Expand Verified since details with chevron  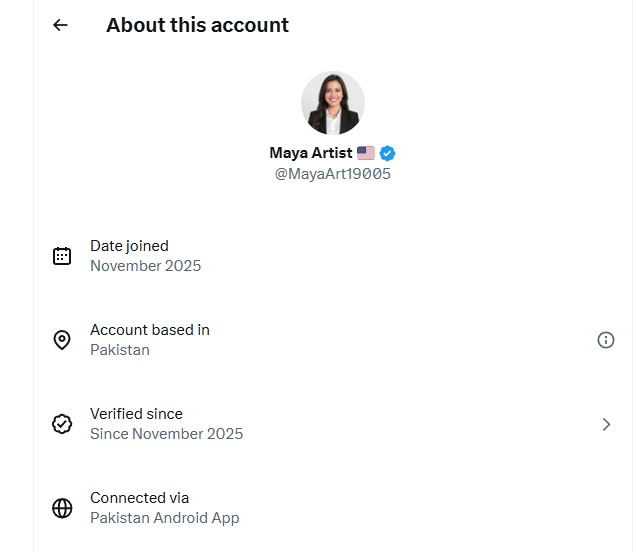pos(606,424)
